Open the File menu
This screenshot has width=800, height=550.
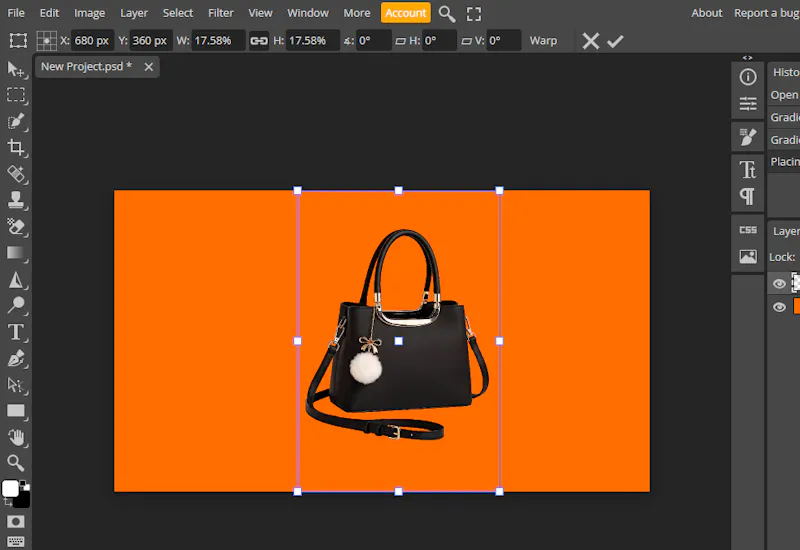point(16,13)
